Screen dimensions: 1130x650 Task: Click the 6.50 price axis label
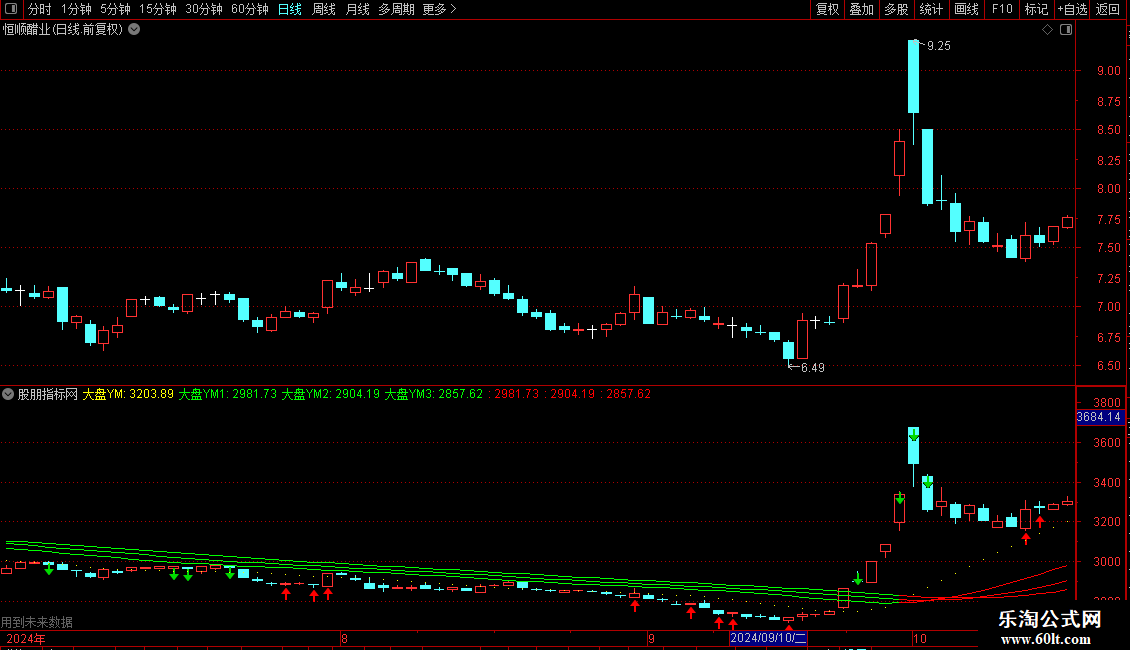(x=1108, y=366)
